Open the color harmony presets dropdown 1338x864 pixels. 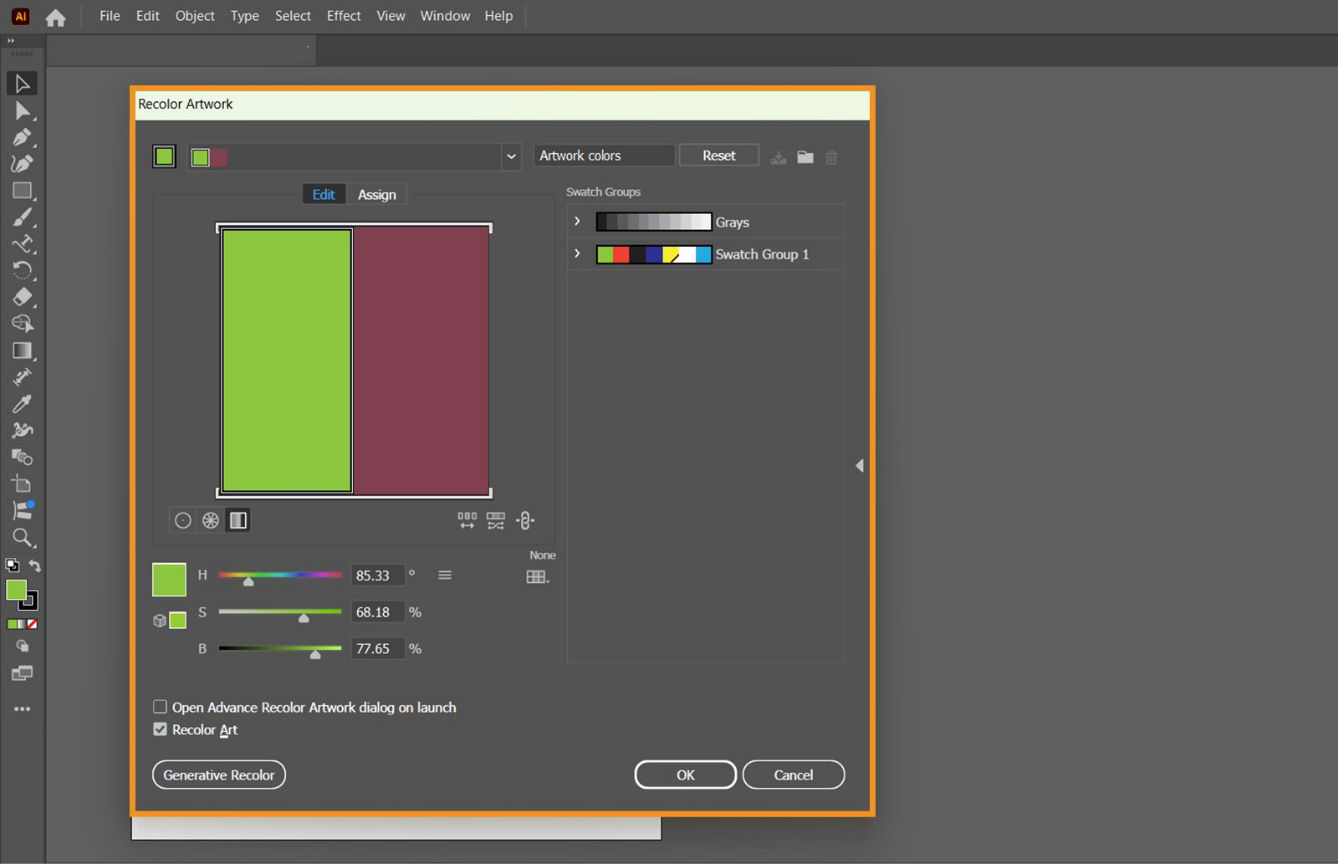click(511, 157)
